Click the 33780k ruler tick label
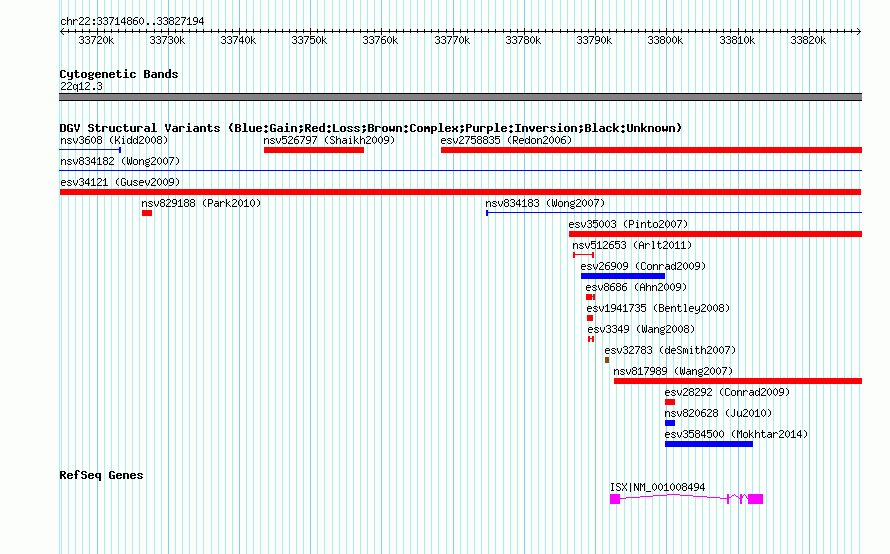The image size is (890, 554). 523,40
